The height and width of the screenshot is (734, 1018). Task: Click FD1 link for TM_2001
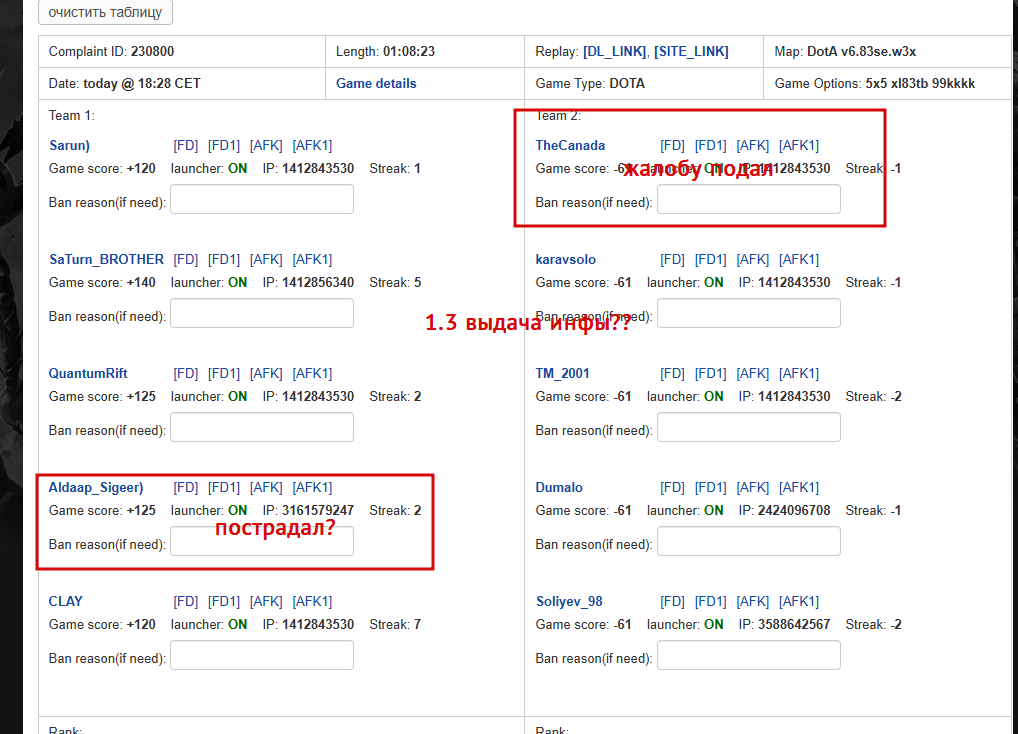711,374
